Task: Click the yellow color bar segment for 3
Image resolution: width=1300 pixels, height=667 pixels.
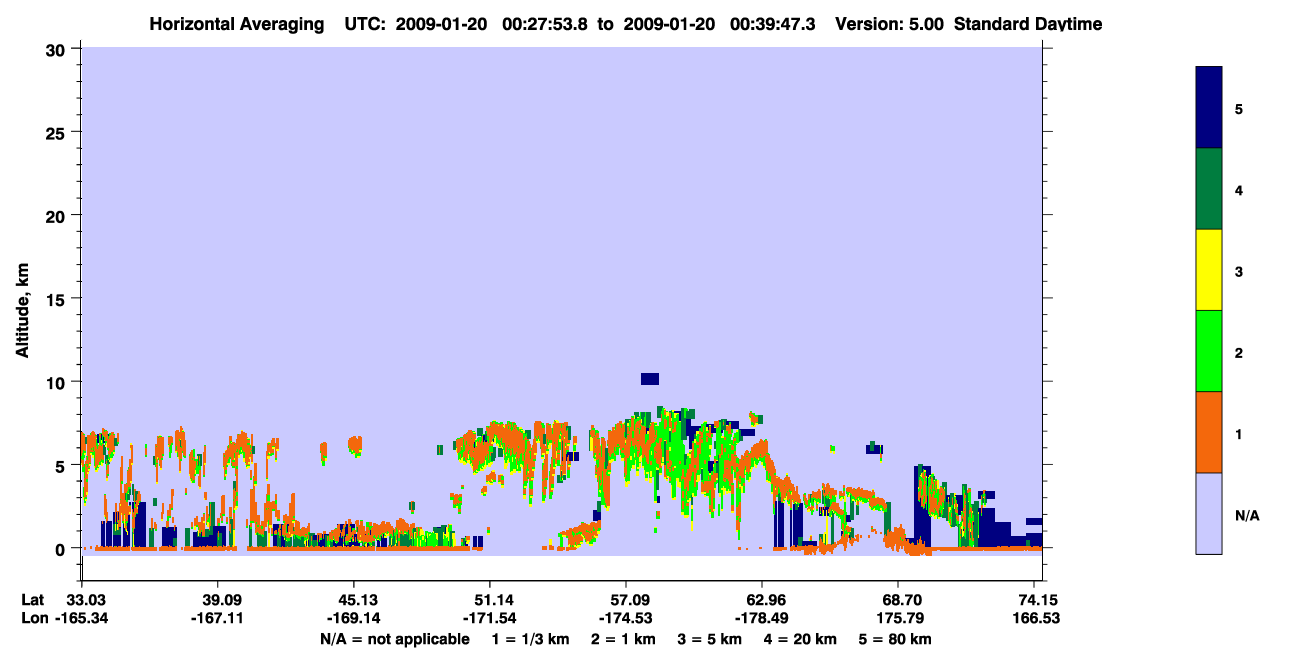Action: 1209,270
